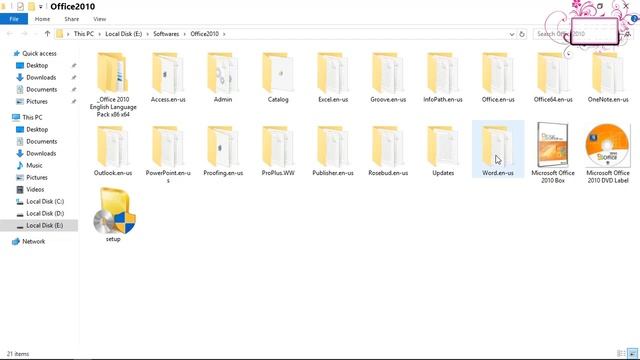The height and width of the screenshot is (360, 640).
Task: Click the Proofing.en-us folder
Action: point(223,151)
